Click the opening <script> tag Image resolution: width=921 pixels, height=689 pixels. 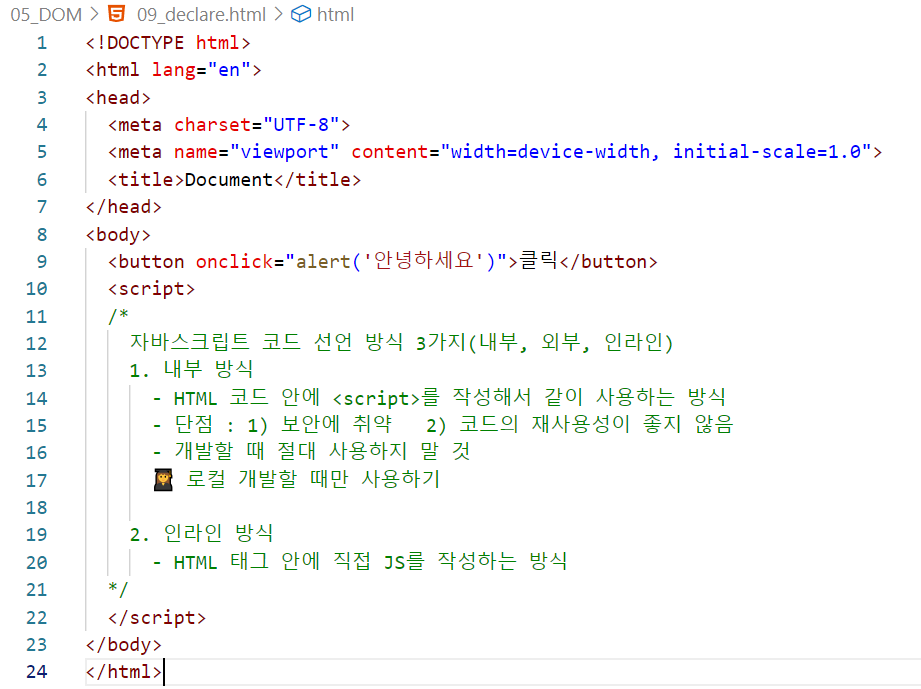click(x=151, y=289)
